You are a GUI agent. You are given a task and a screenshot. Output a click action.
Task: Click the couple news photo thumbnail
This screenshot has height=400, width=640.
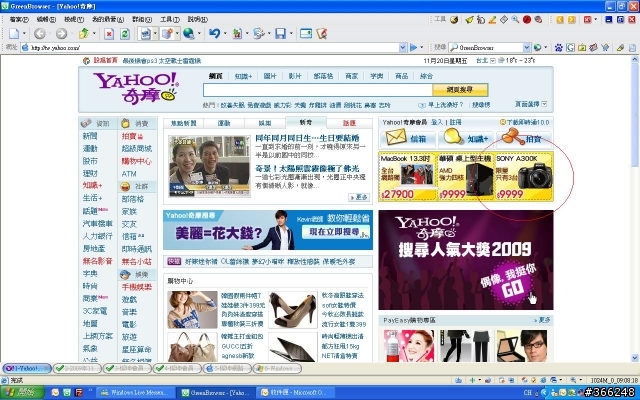pos(209,166)
